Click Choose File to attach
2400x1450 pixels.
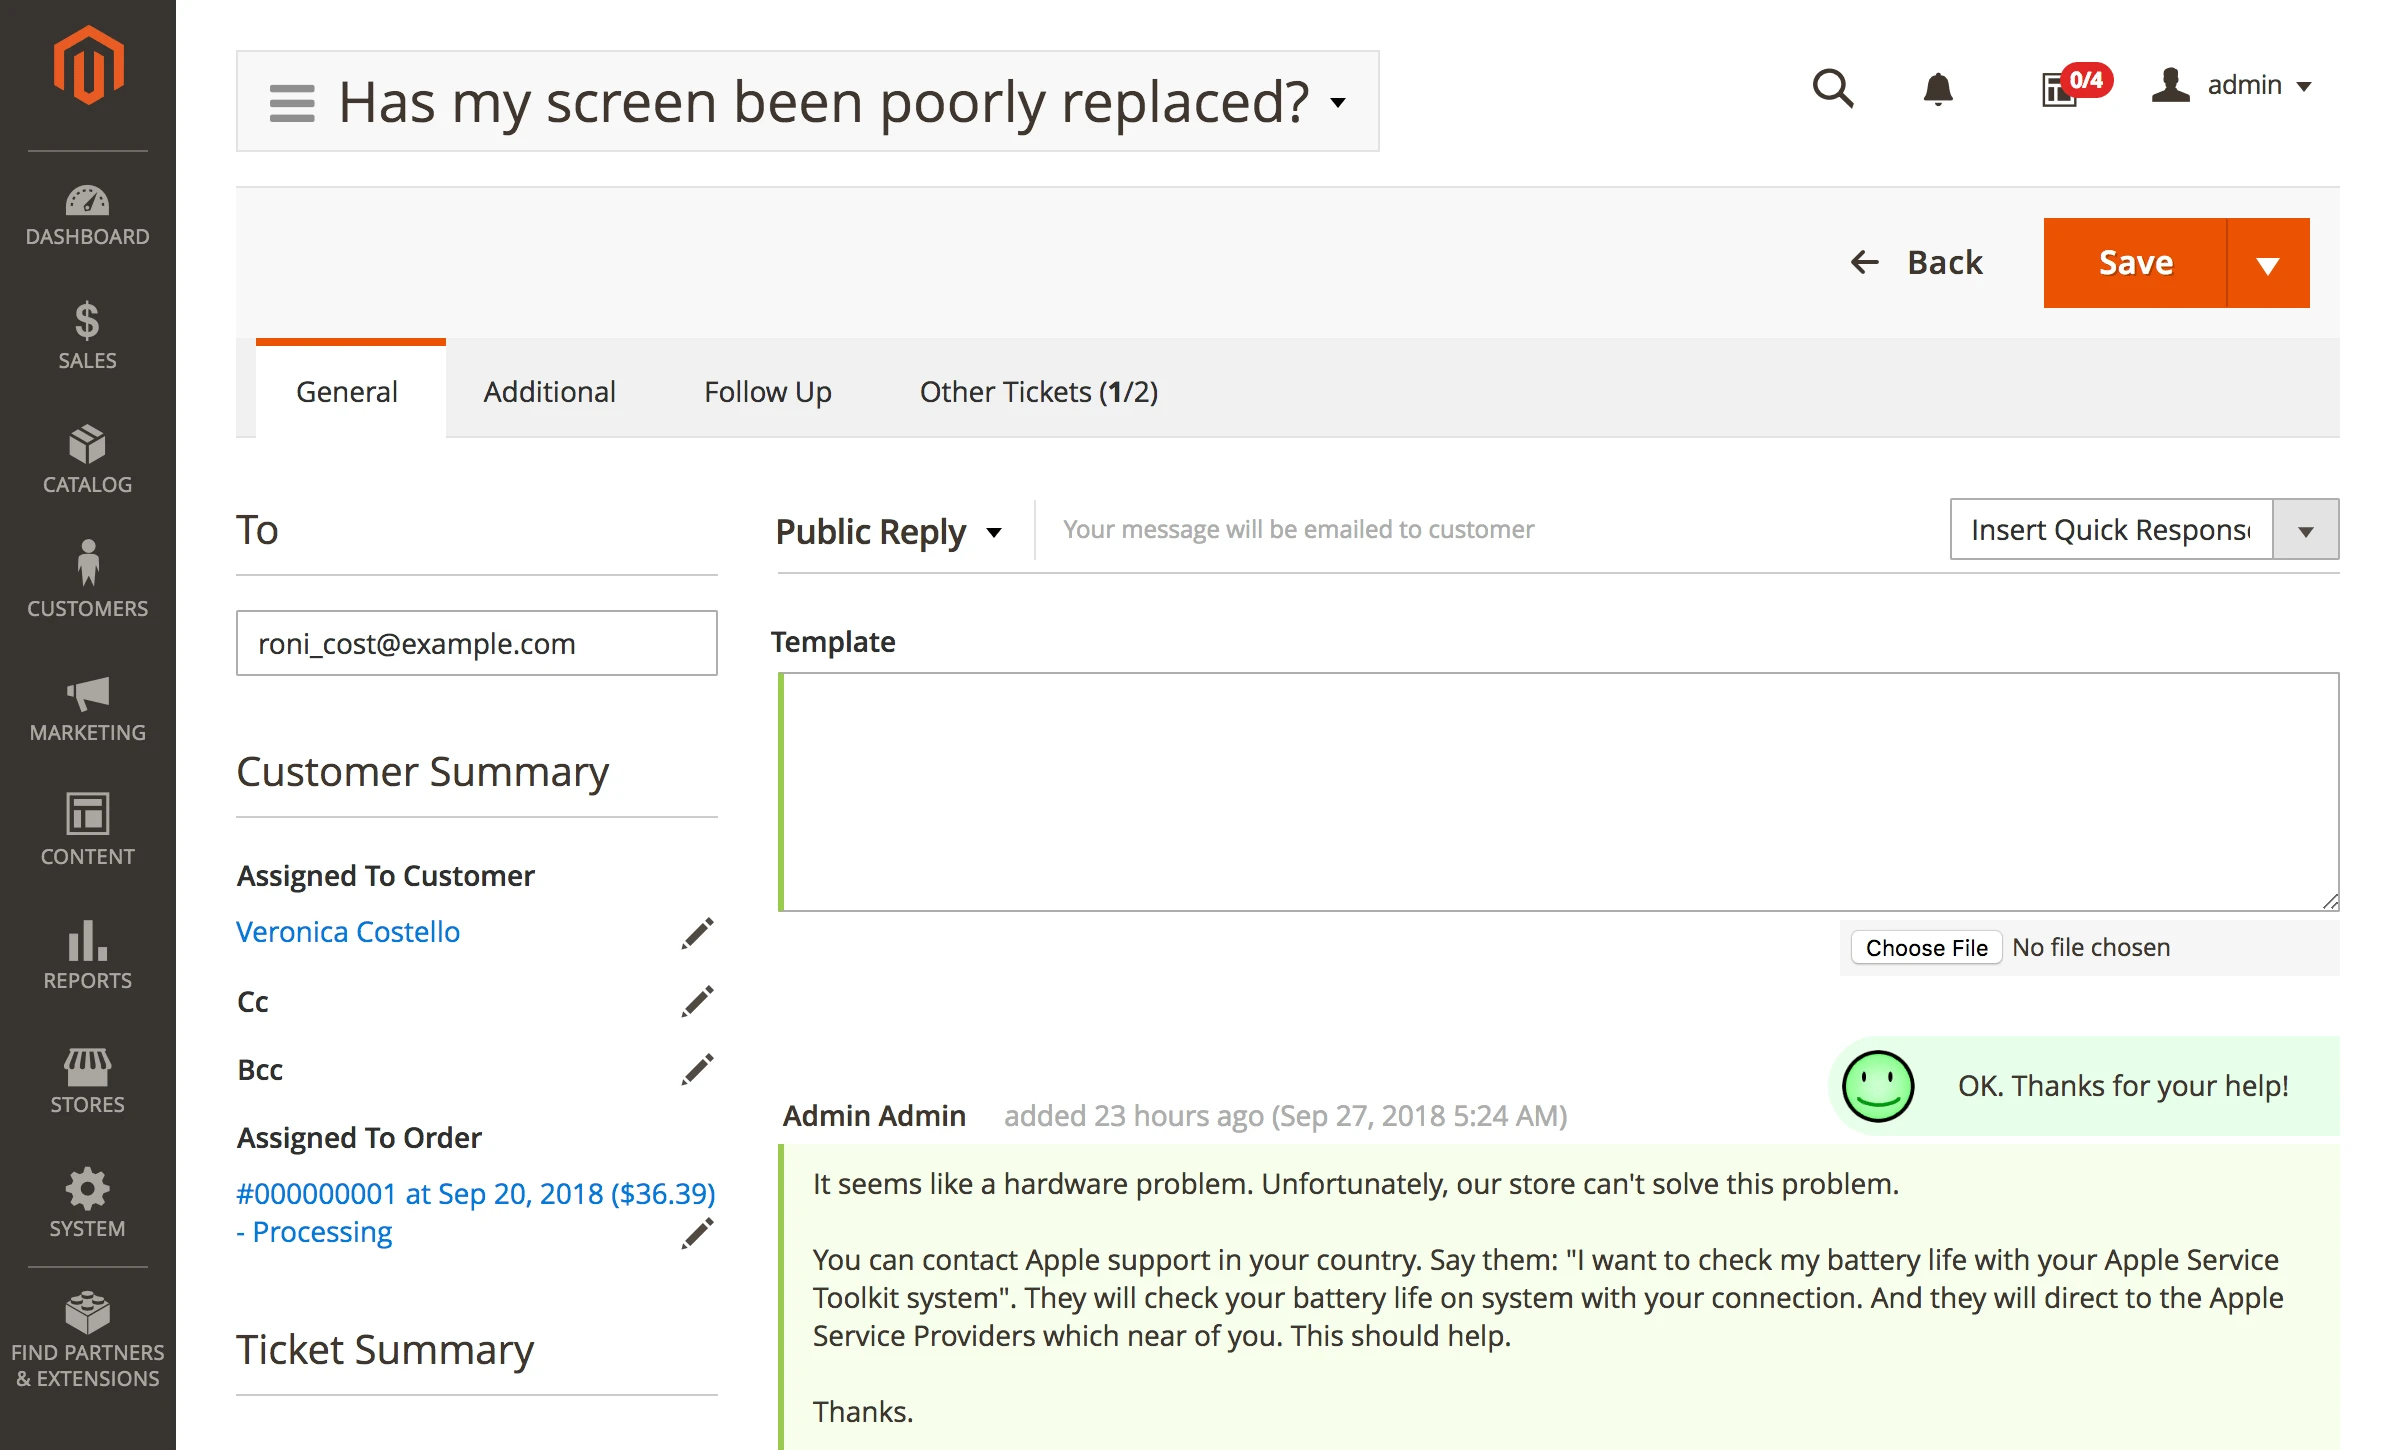pyautogui.click(x=1925, y=947)
